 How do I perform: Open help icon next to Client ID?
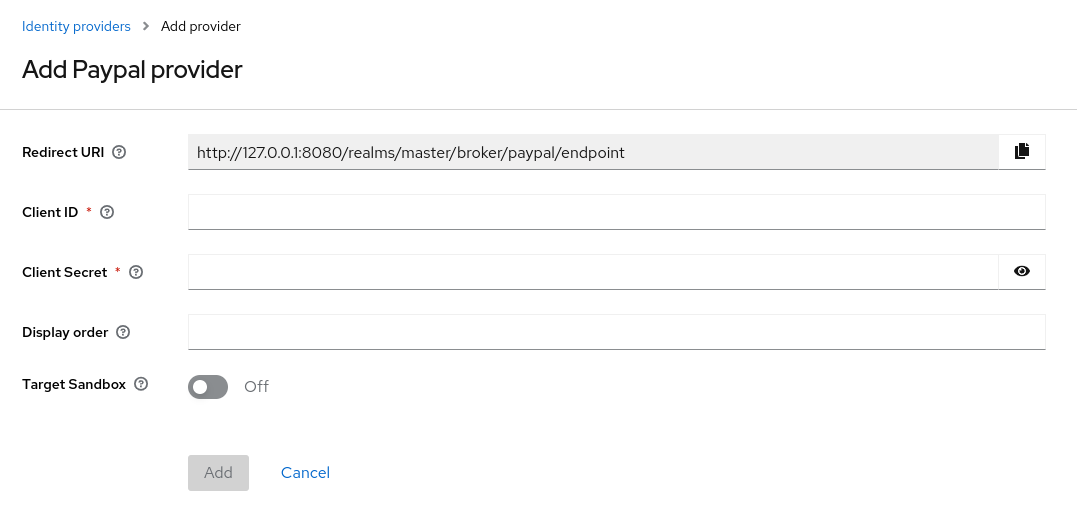tap(107, 212)
